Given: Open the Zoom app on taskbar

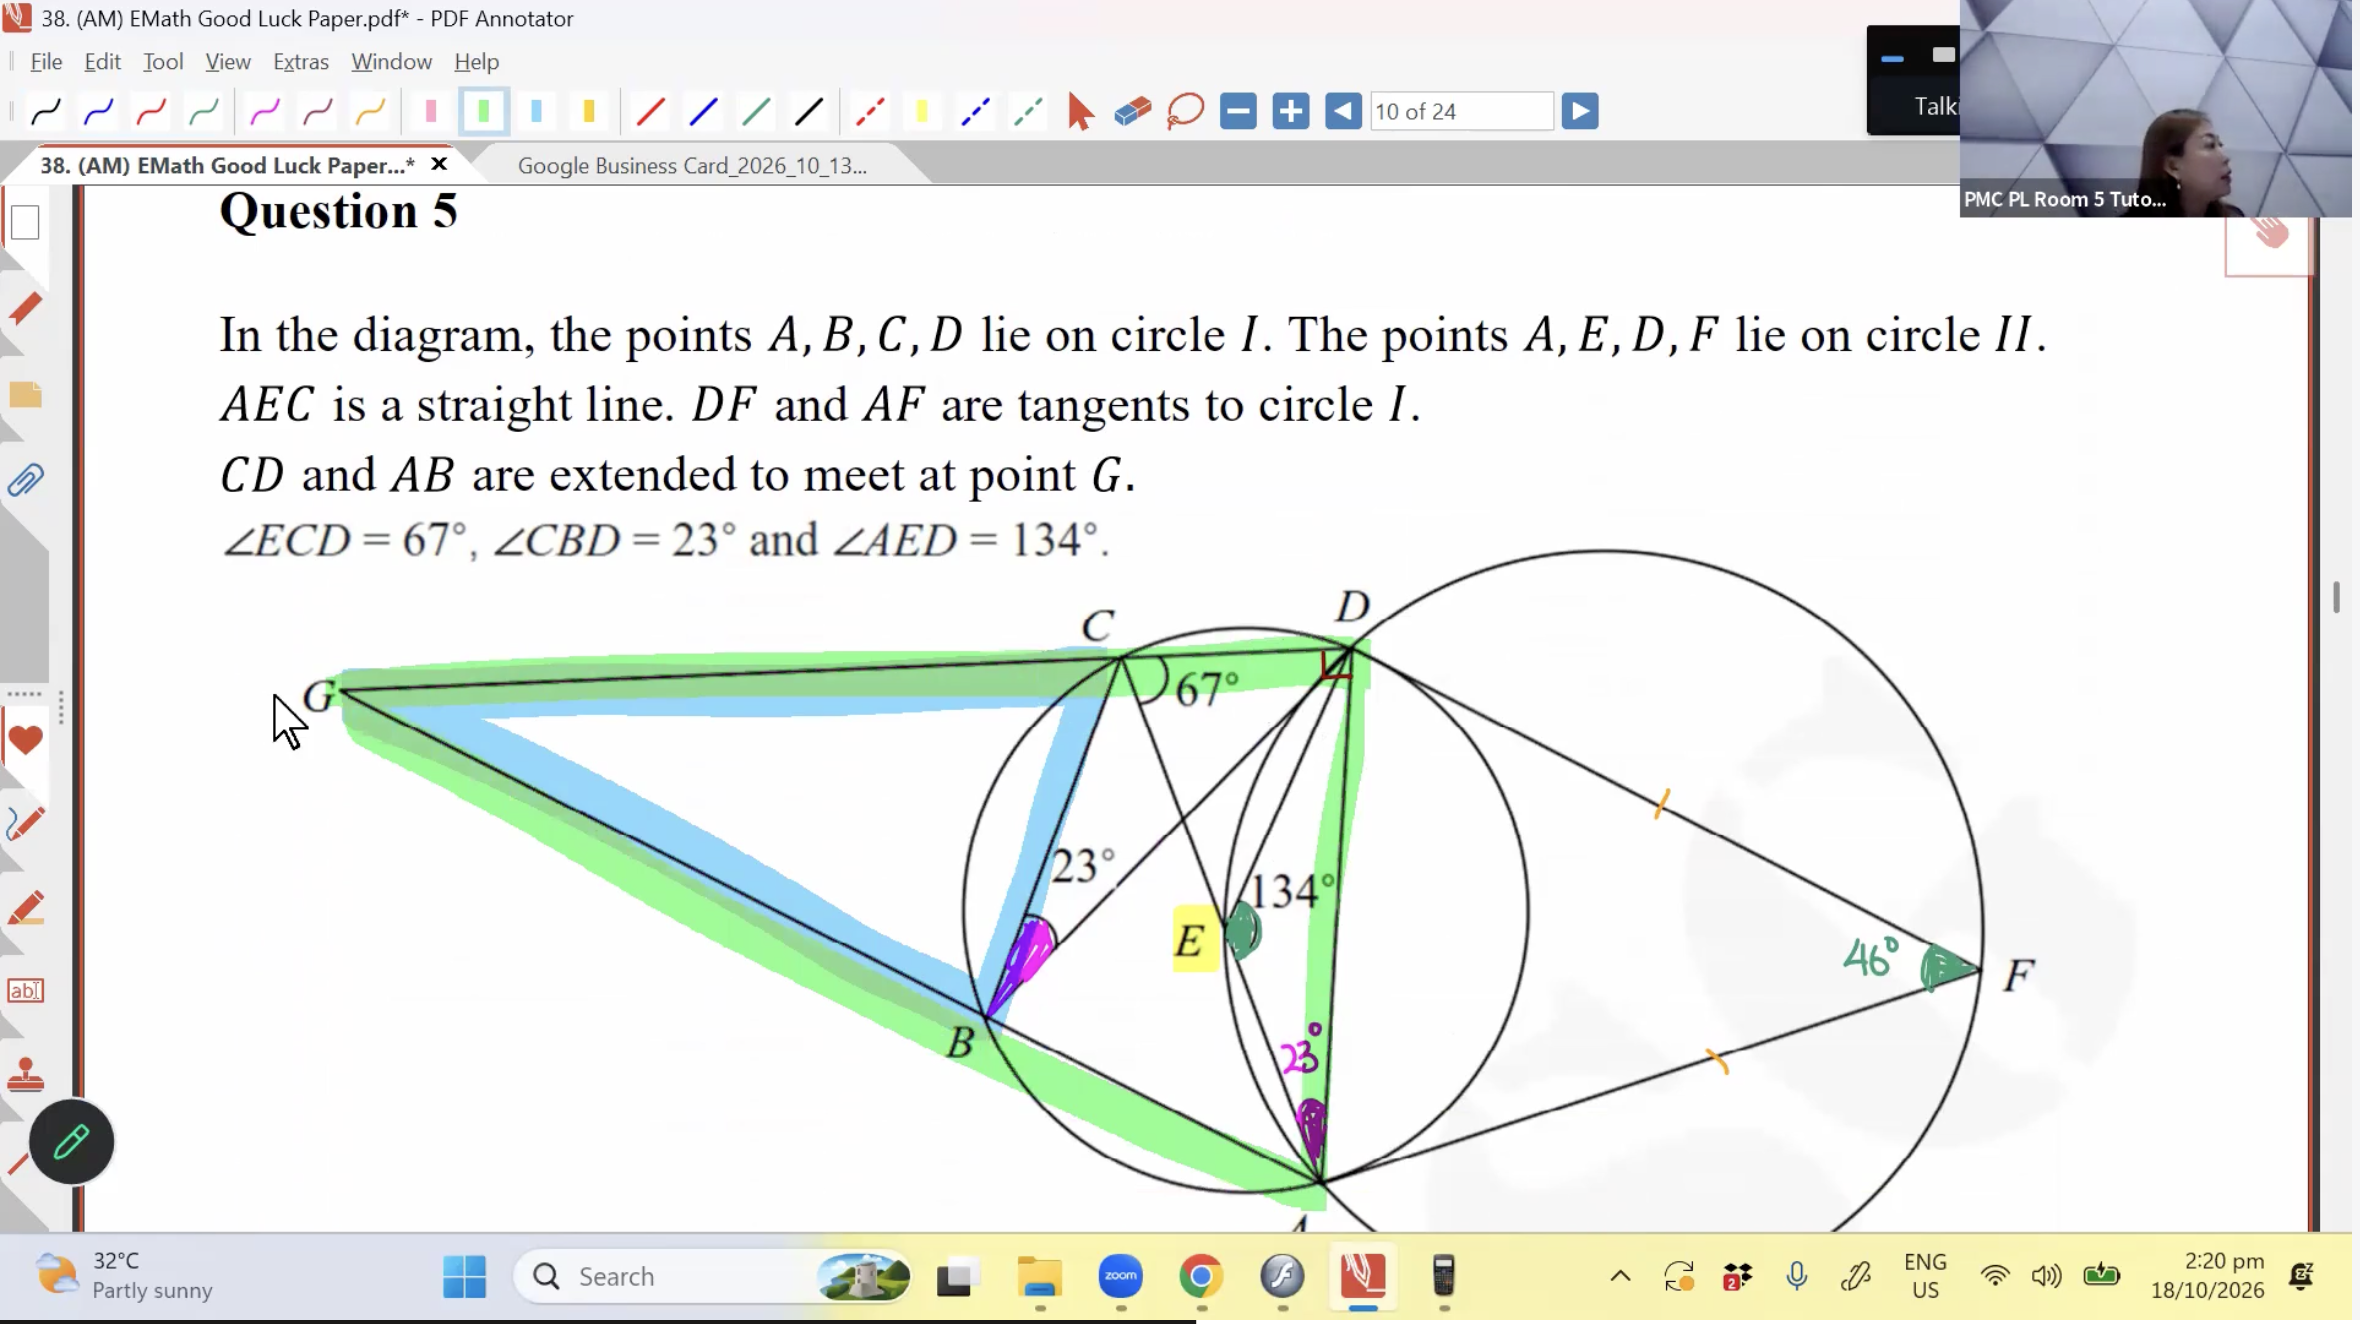Looking at the screenshot, I should tap(1120, 1276).
